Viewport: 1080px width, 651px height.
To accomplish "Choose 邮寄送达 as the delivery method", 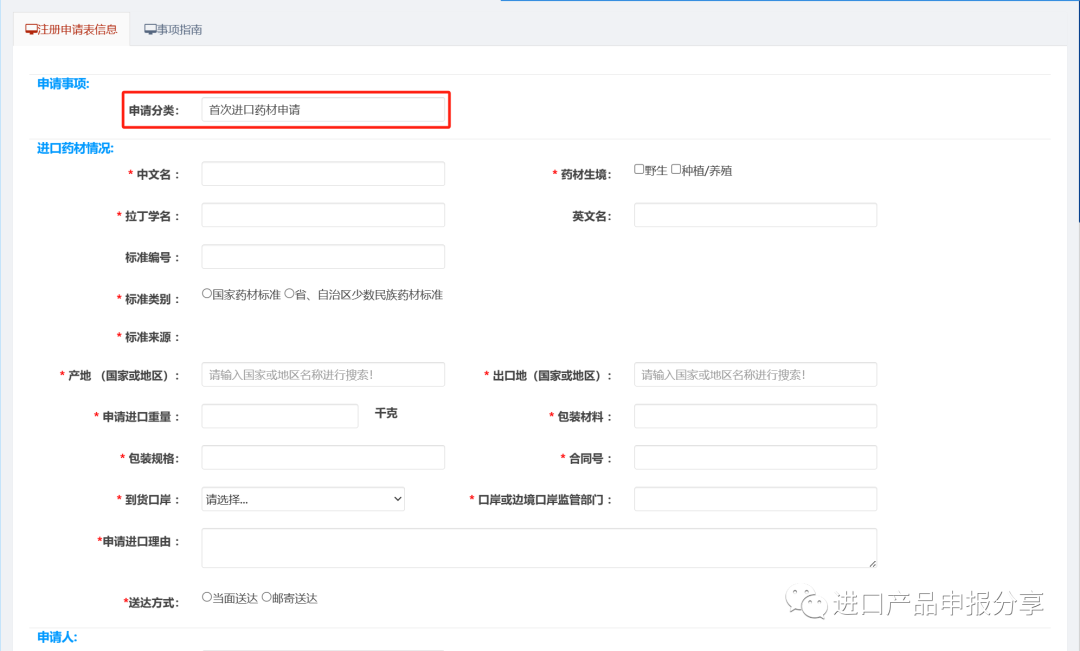I will coord(267,597).
